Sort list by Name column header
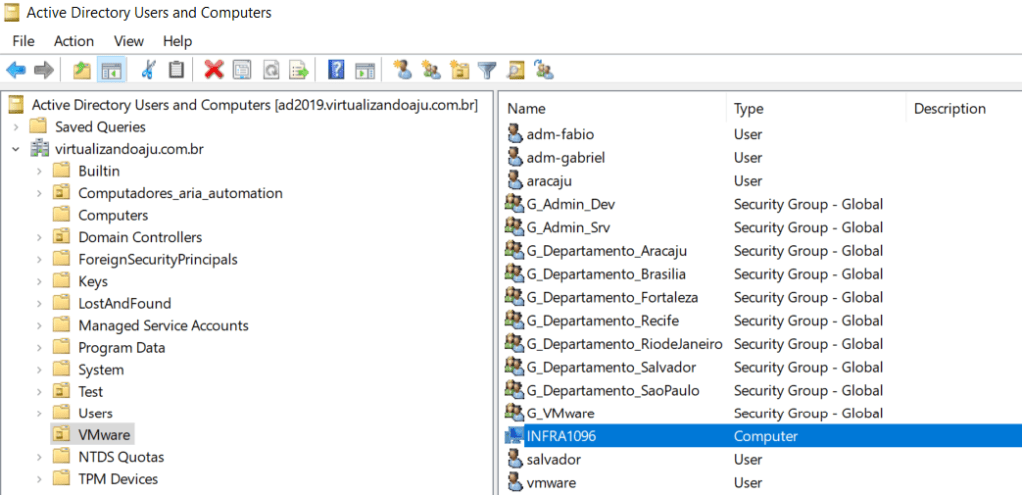Image resolution: width=1022 pixels, height=495 pixels. click(526, 108)
